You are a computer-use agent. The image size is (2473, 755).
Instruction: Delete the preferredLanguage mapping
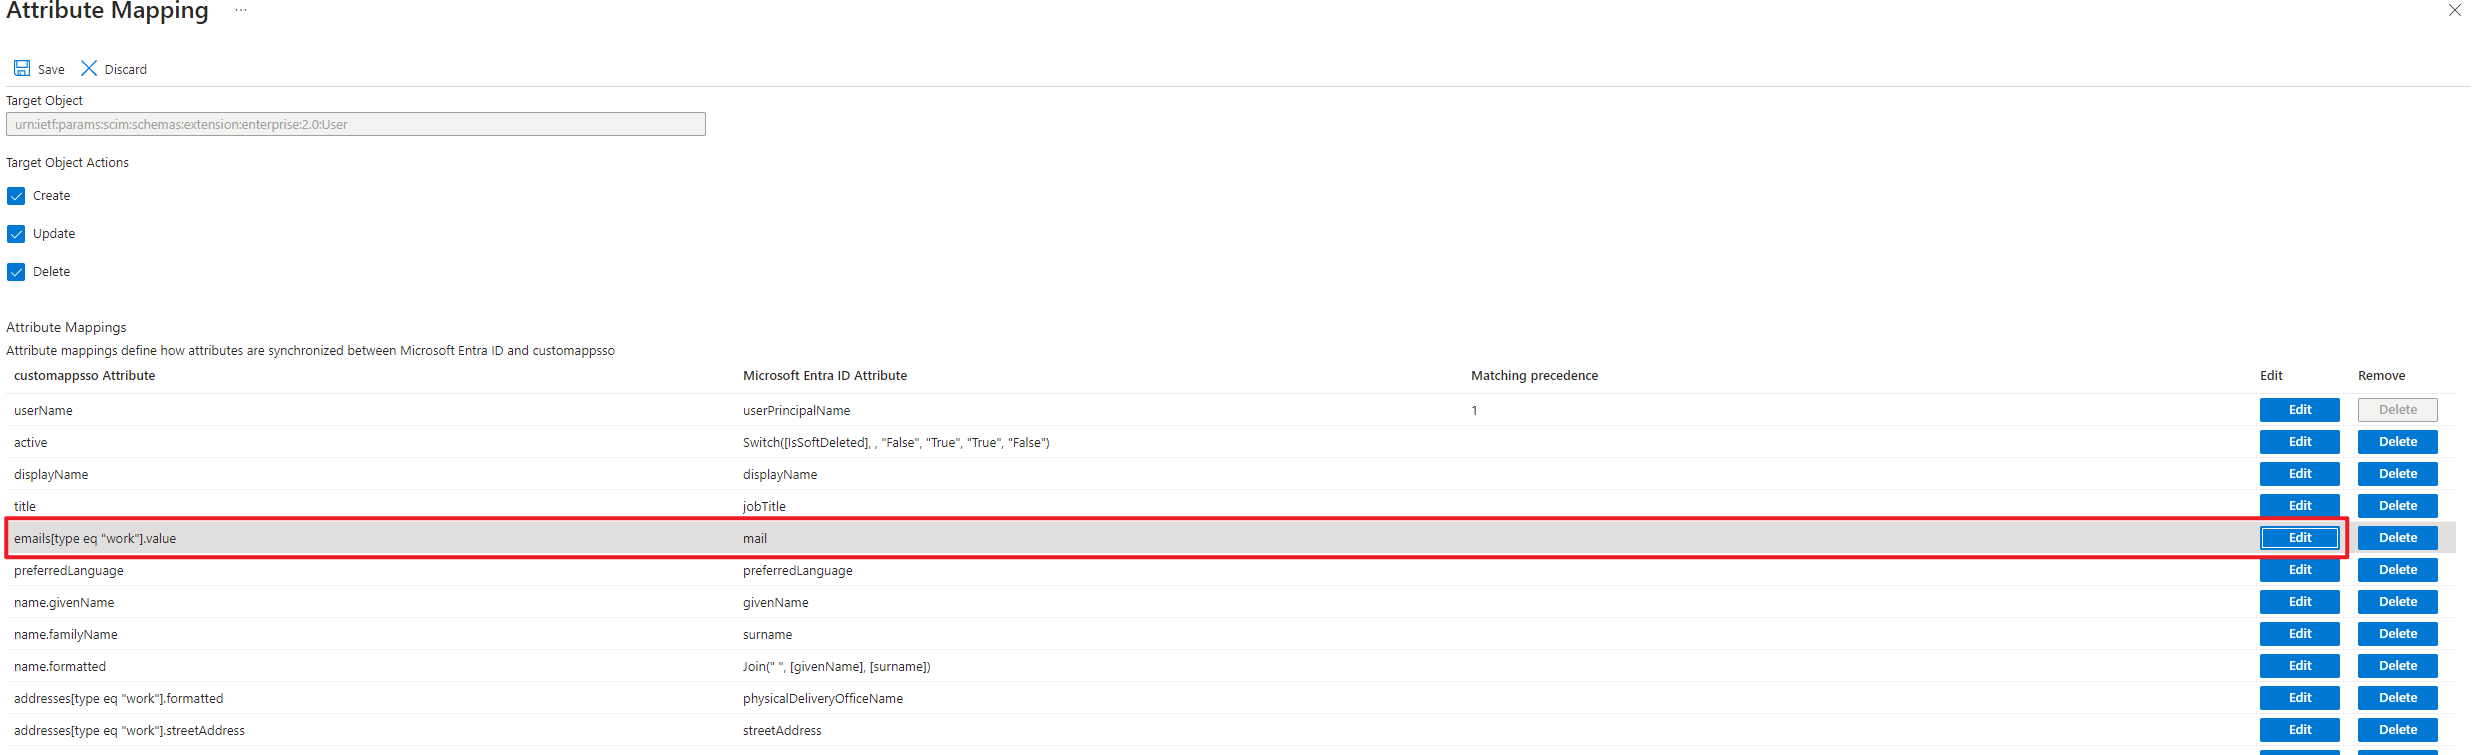pyautogui.click(x=2398, y=570)
